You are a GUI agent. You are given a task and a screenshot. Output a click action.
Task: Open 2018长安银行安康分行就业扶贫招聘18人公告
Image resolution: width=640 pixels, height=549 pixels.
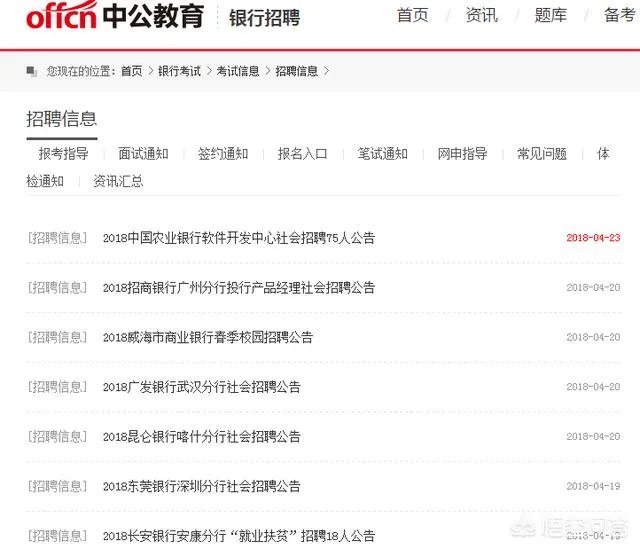239,536
